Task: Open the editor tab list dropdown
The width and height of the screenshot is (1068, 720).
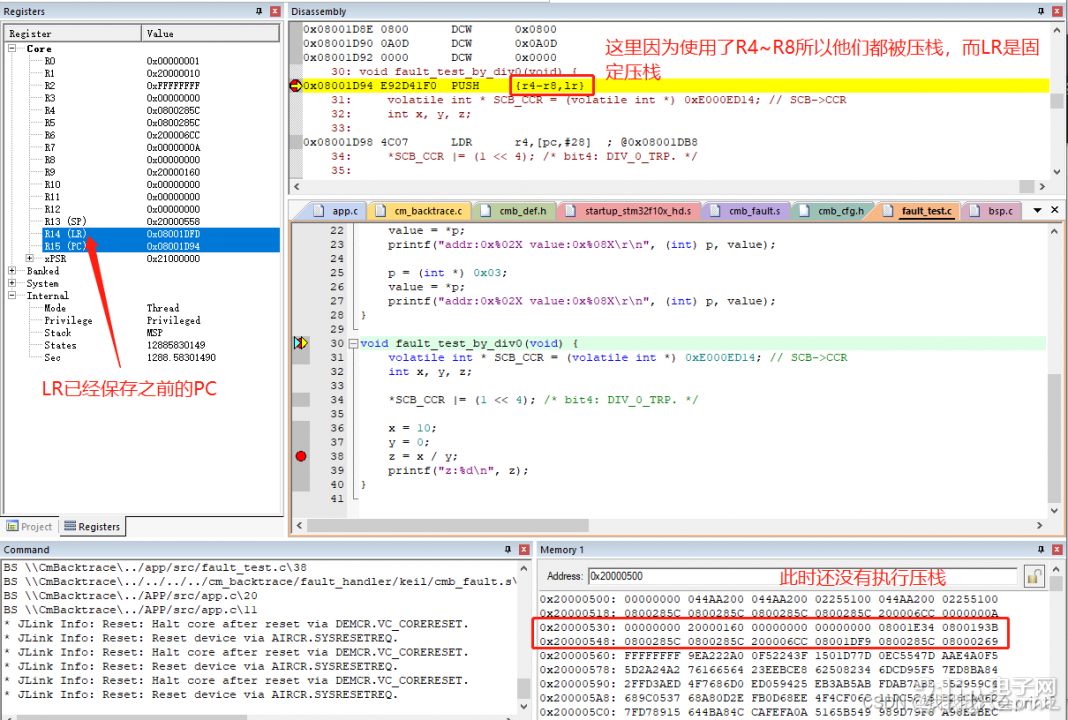Action: coord(1037,210)
